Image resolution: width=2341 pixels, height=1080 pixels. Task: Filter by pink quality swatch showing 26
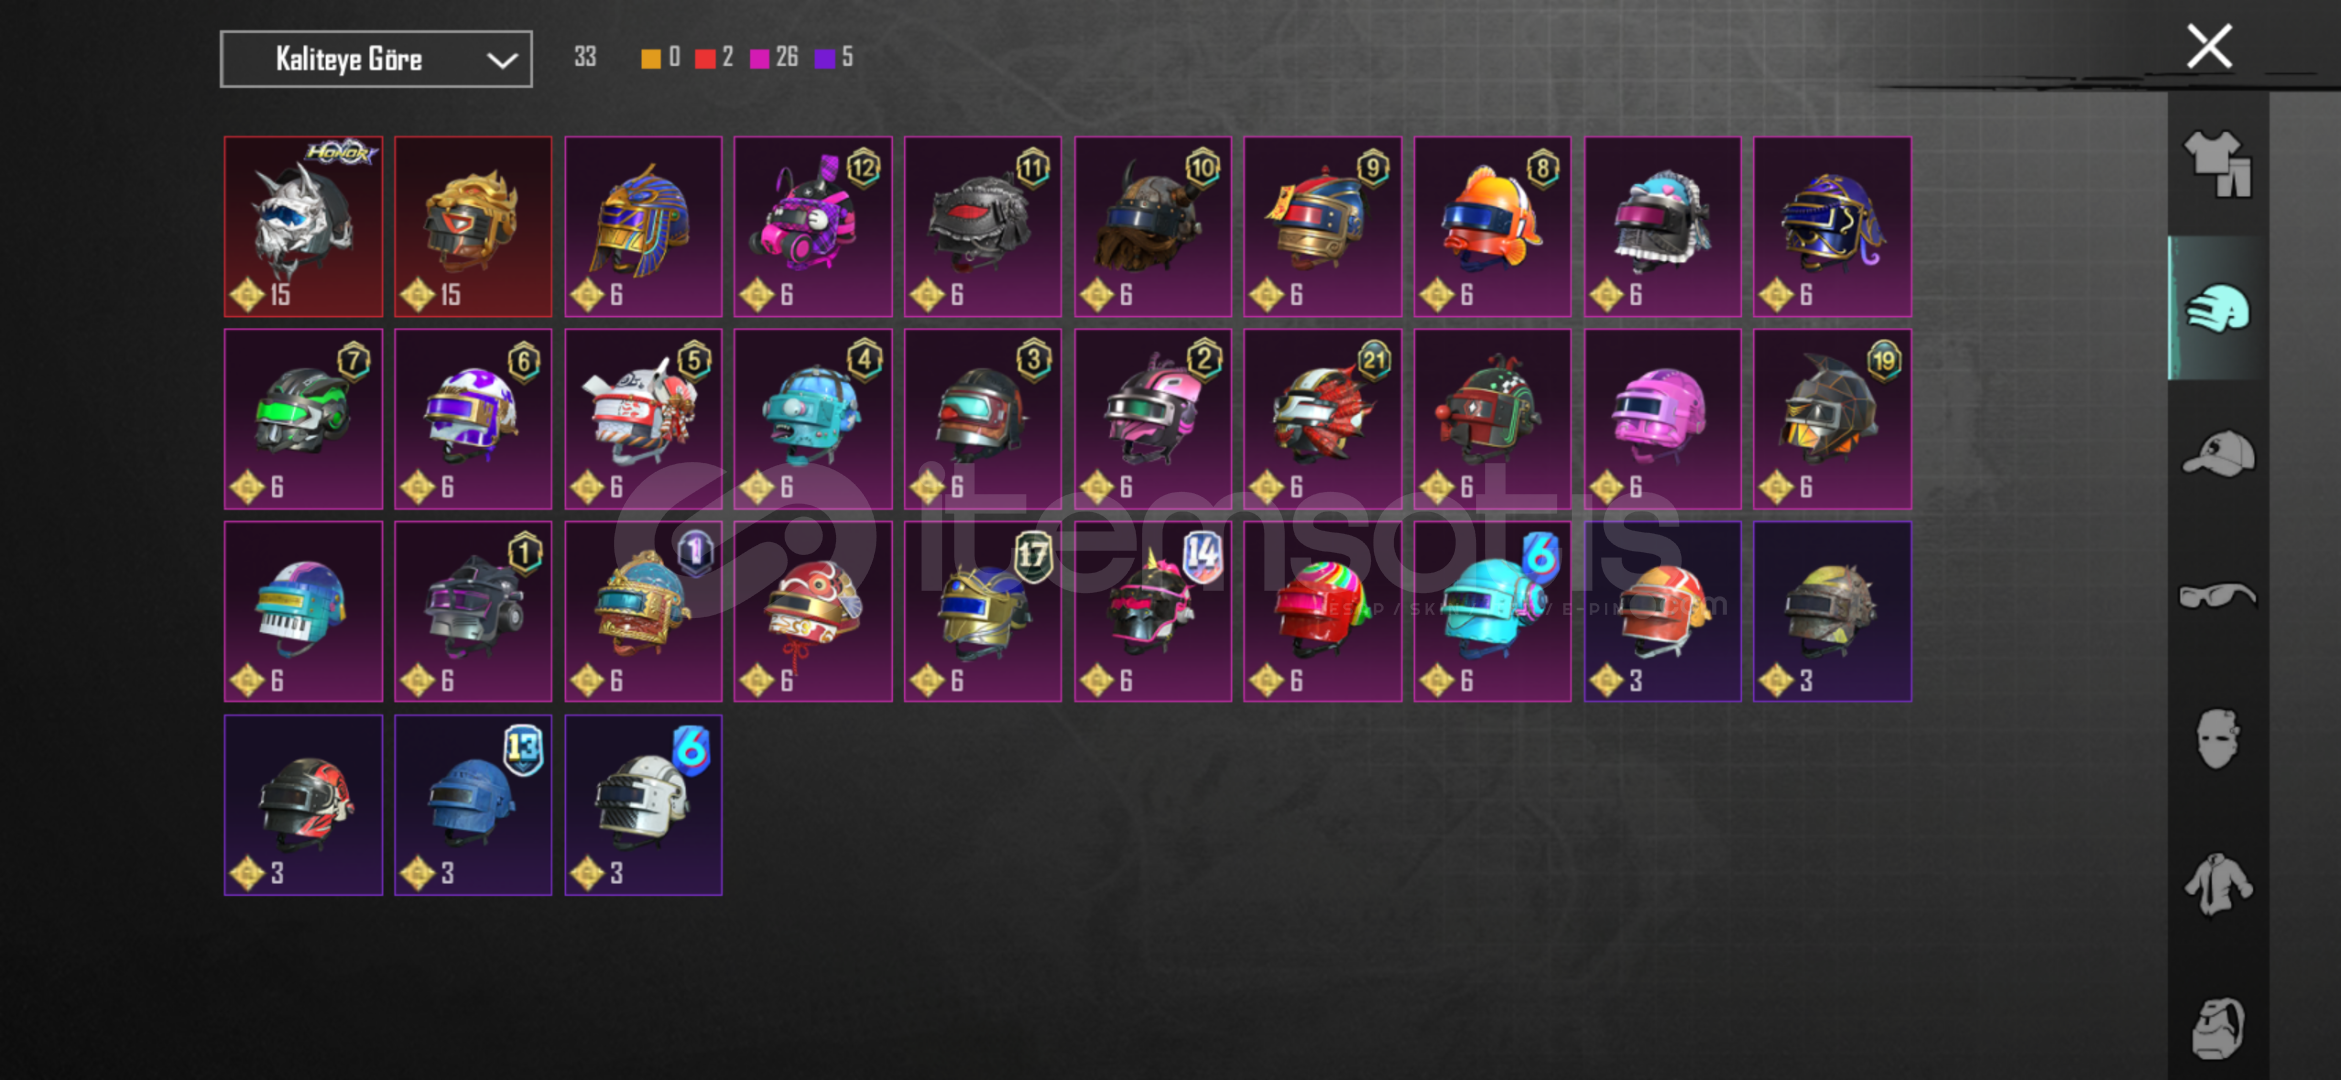pyautogui.click(x=773, y=57)
